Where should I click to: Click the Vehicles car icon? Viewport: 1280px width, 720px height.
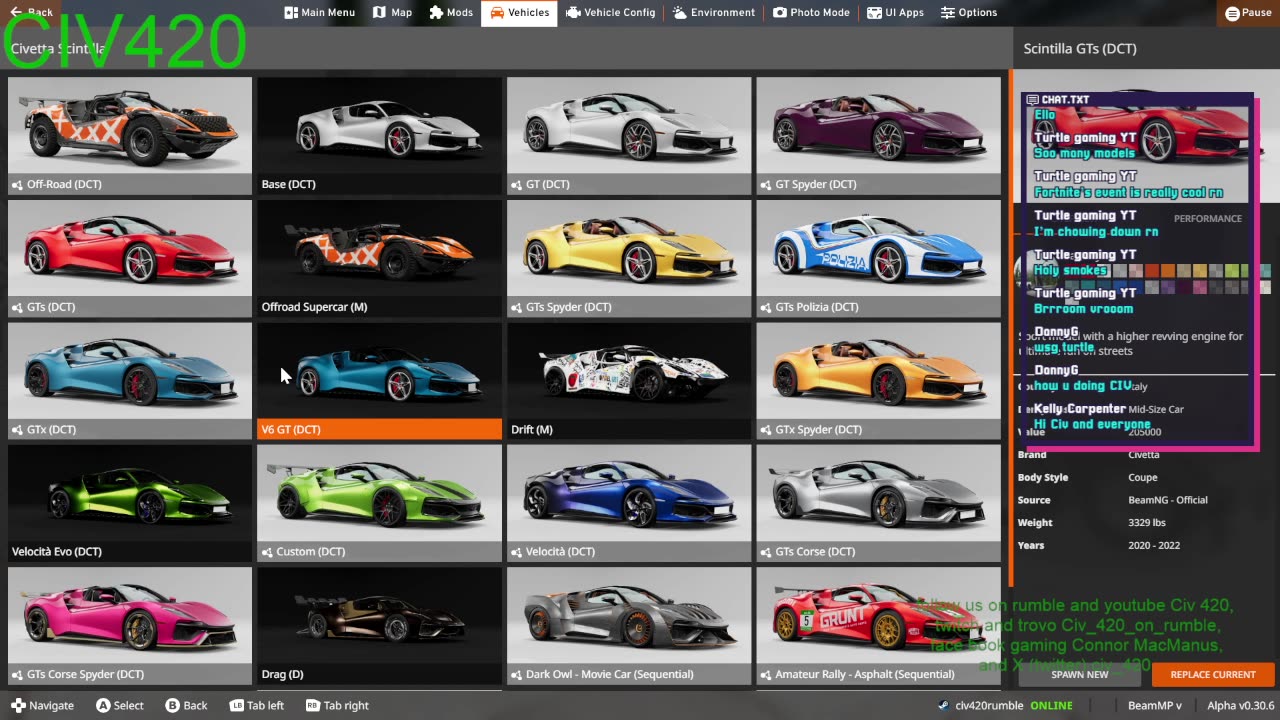(496, 13)
